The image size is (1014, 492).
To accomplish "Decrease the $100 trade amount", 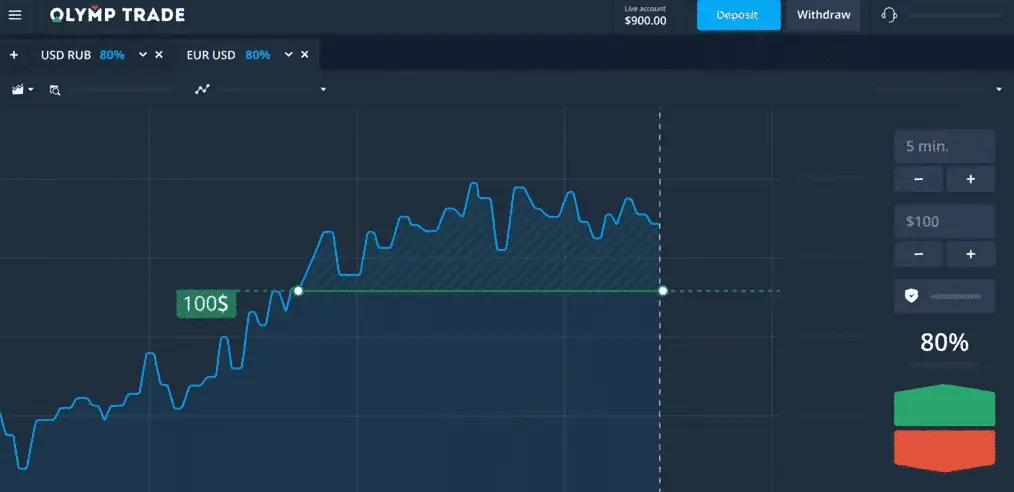I will (x=919, y=254).
